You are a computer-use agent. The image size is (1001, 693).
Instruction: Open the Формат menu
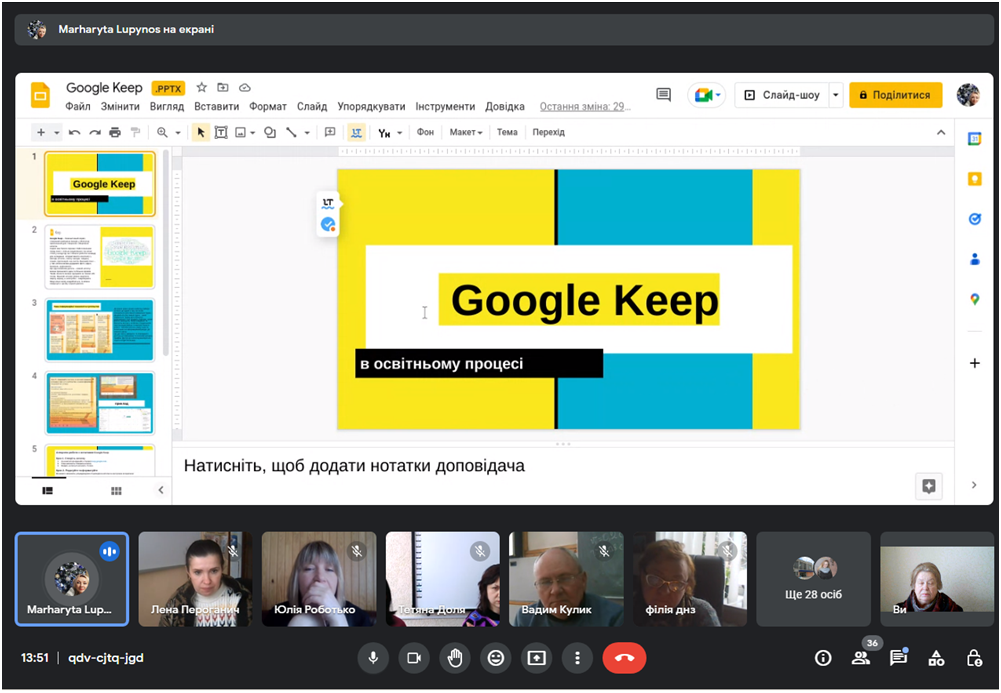(267, 107)
